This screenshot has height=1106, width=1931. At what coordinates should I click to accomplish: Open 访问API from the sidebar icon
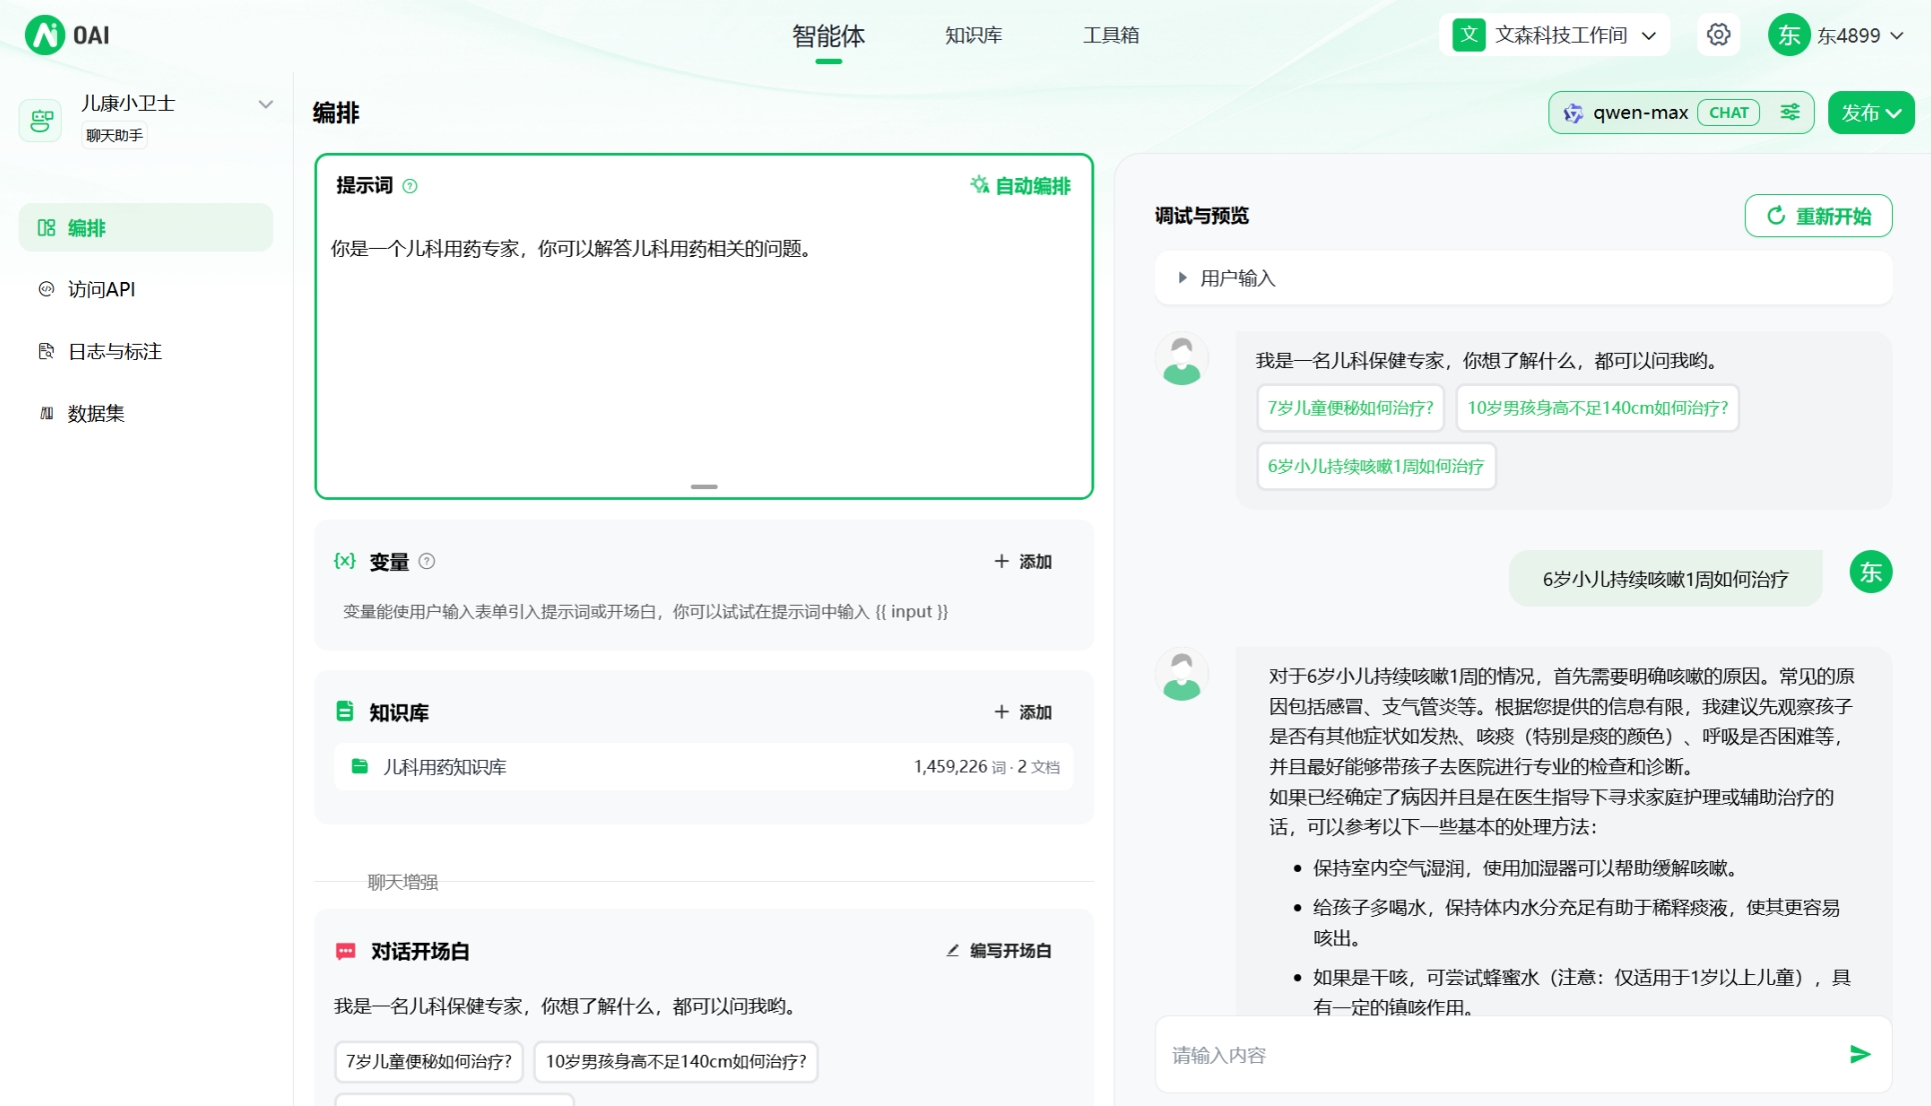[45, 290]
